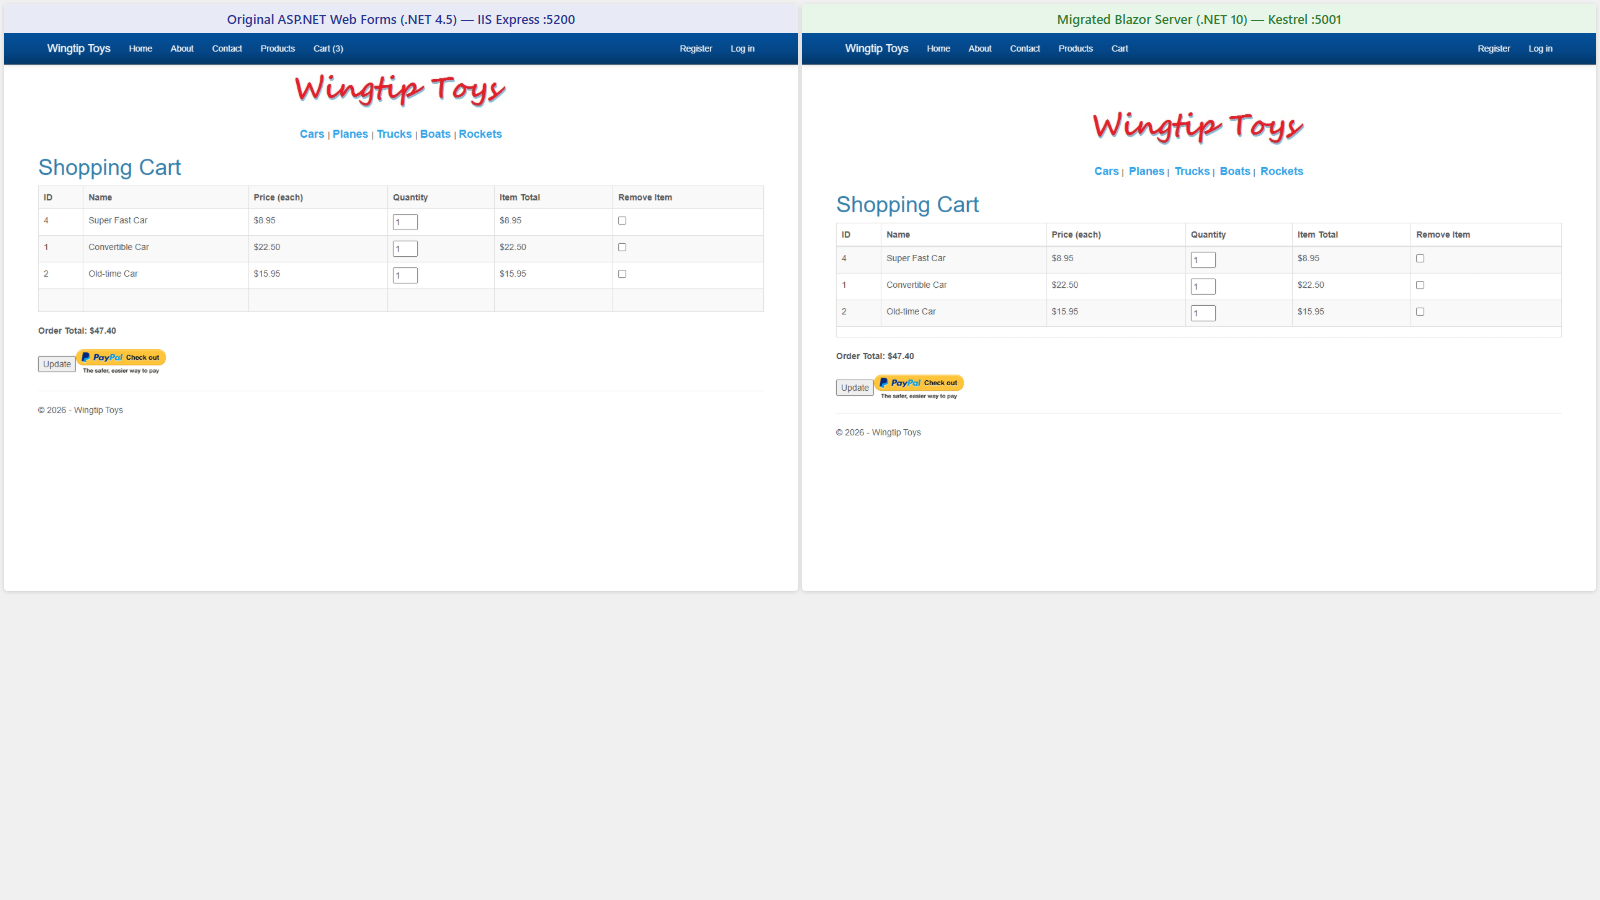Open the Rockets category on Blazor site
The height and width of the screenshot is (900, 1600).
(x=1282, y=171)
